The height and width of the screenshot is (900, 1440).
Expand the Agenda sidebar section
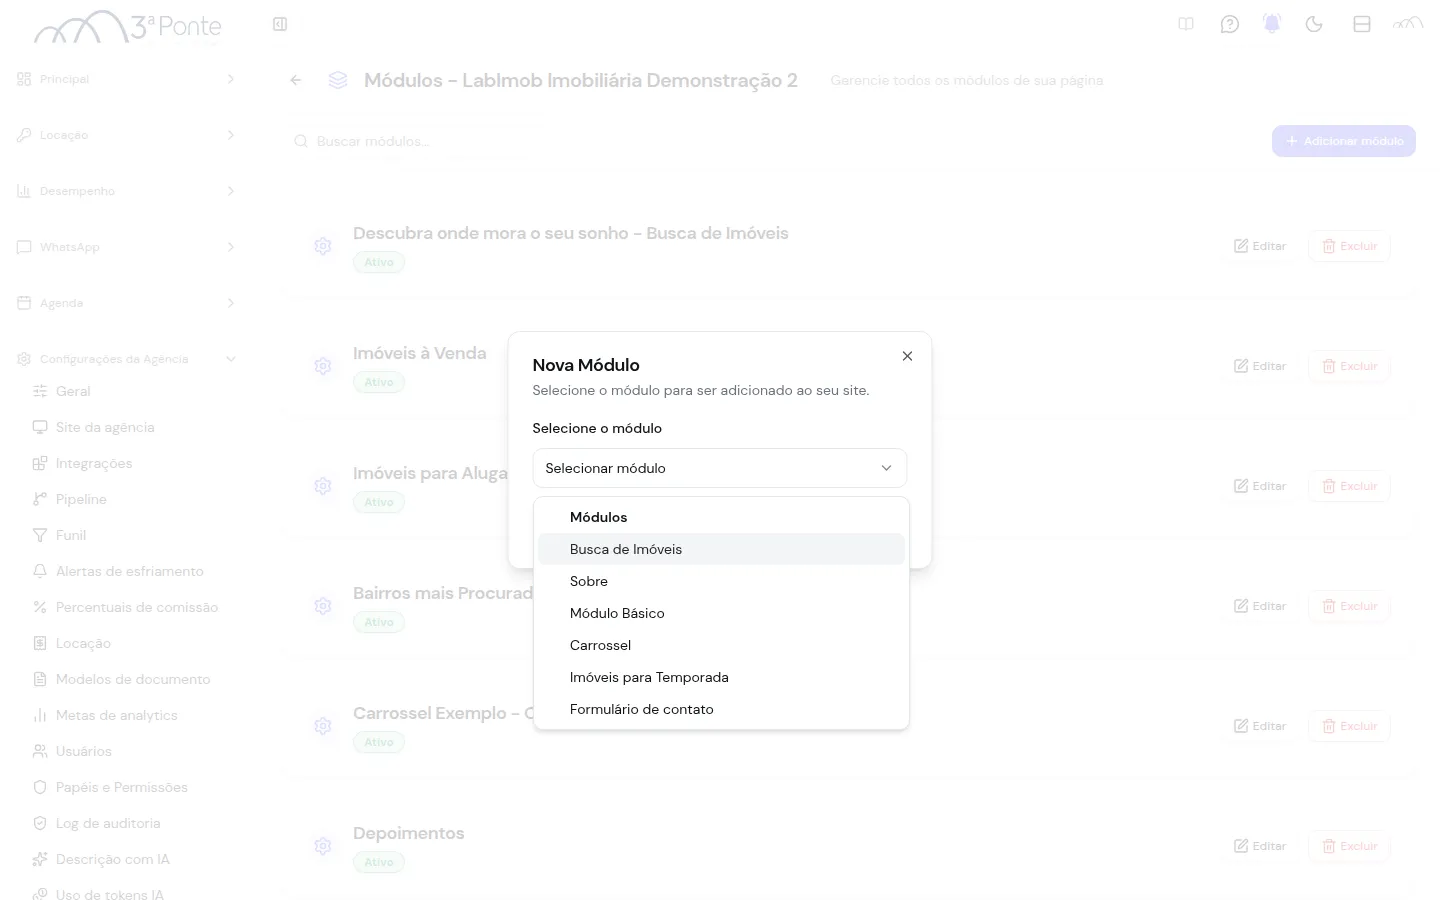coord(126,303)
